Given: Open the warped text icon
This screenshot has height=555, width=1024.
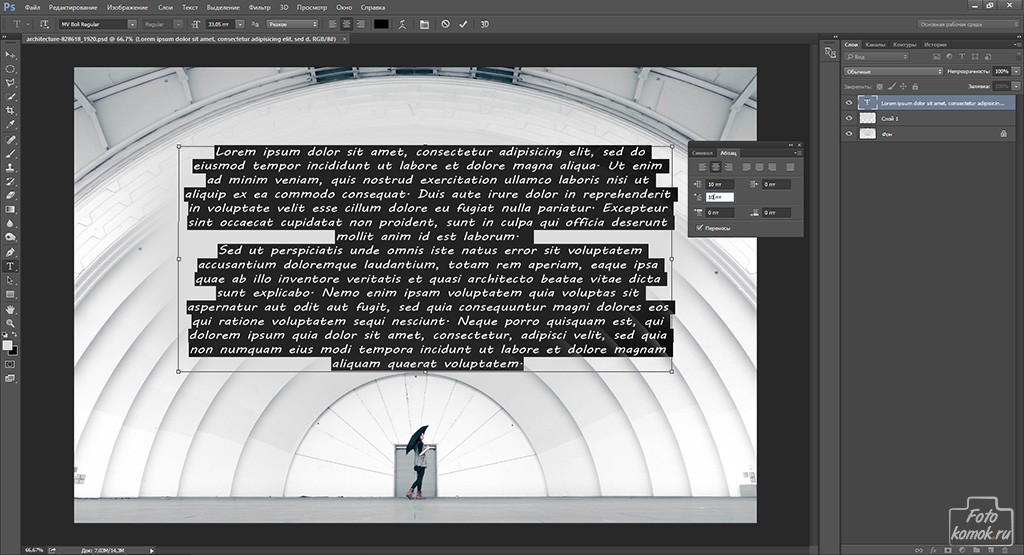Looking at the screenshot, I should 402,23.
